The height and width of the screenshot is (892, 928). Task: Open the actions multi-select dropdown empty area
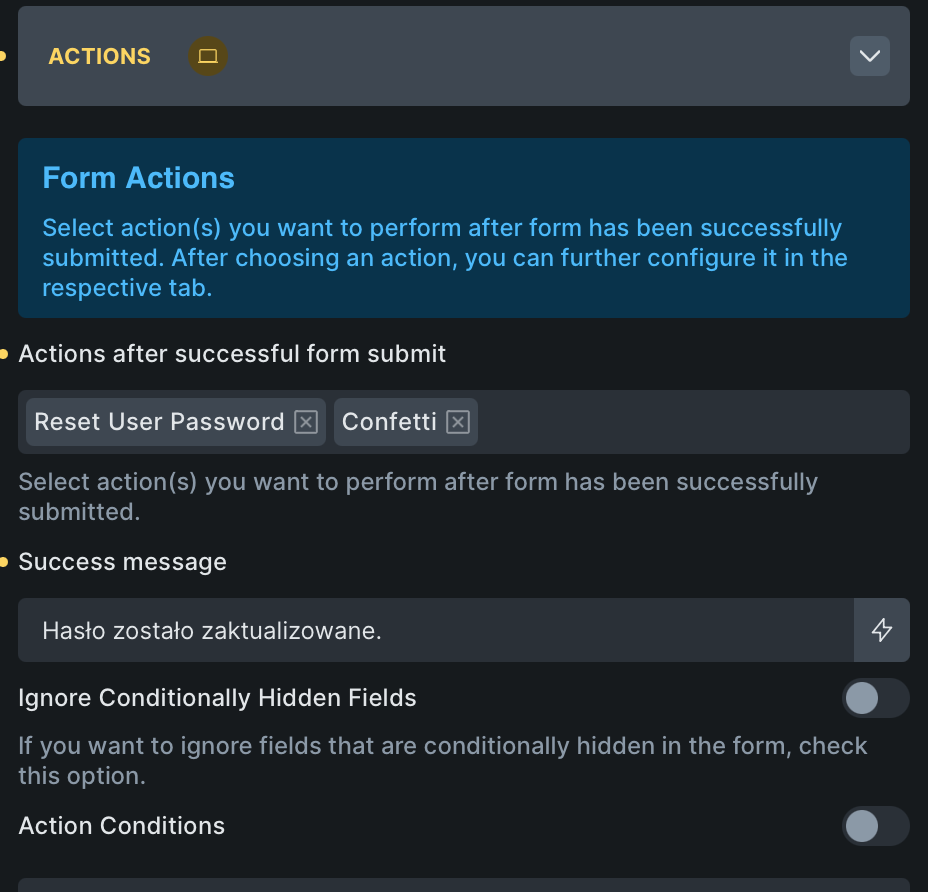pos(690,422)
